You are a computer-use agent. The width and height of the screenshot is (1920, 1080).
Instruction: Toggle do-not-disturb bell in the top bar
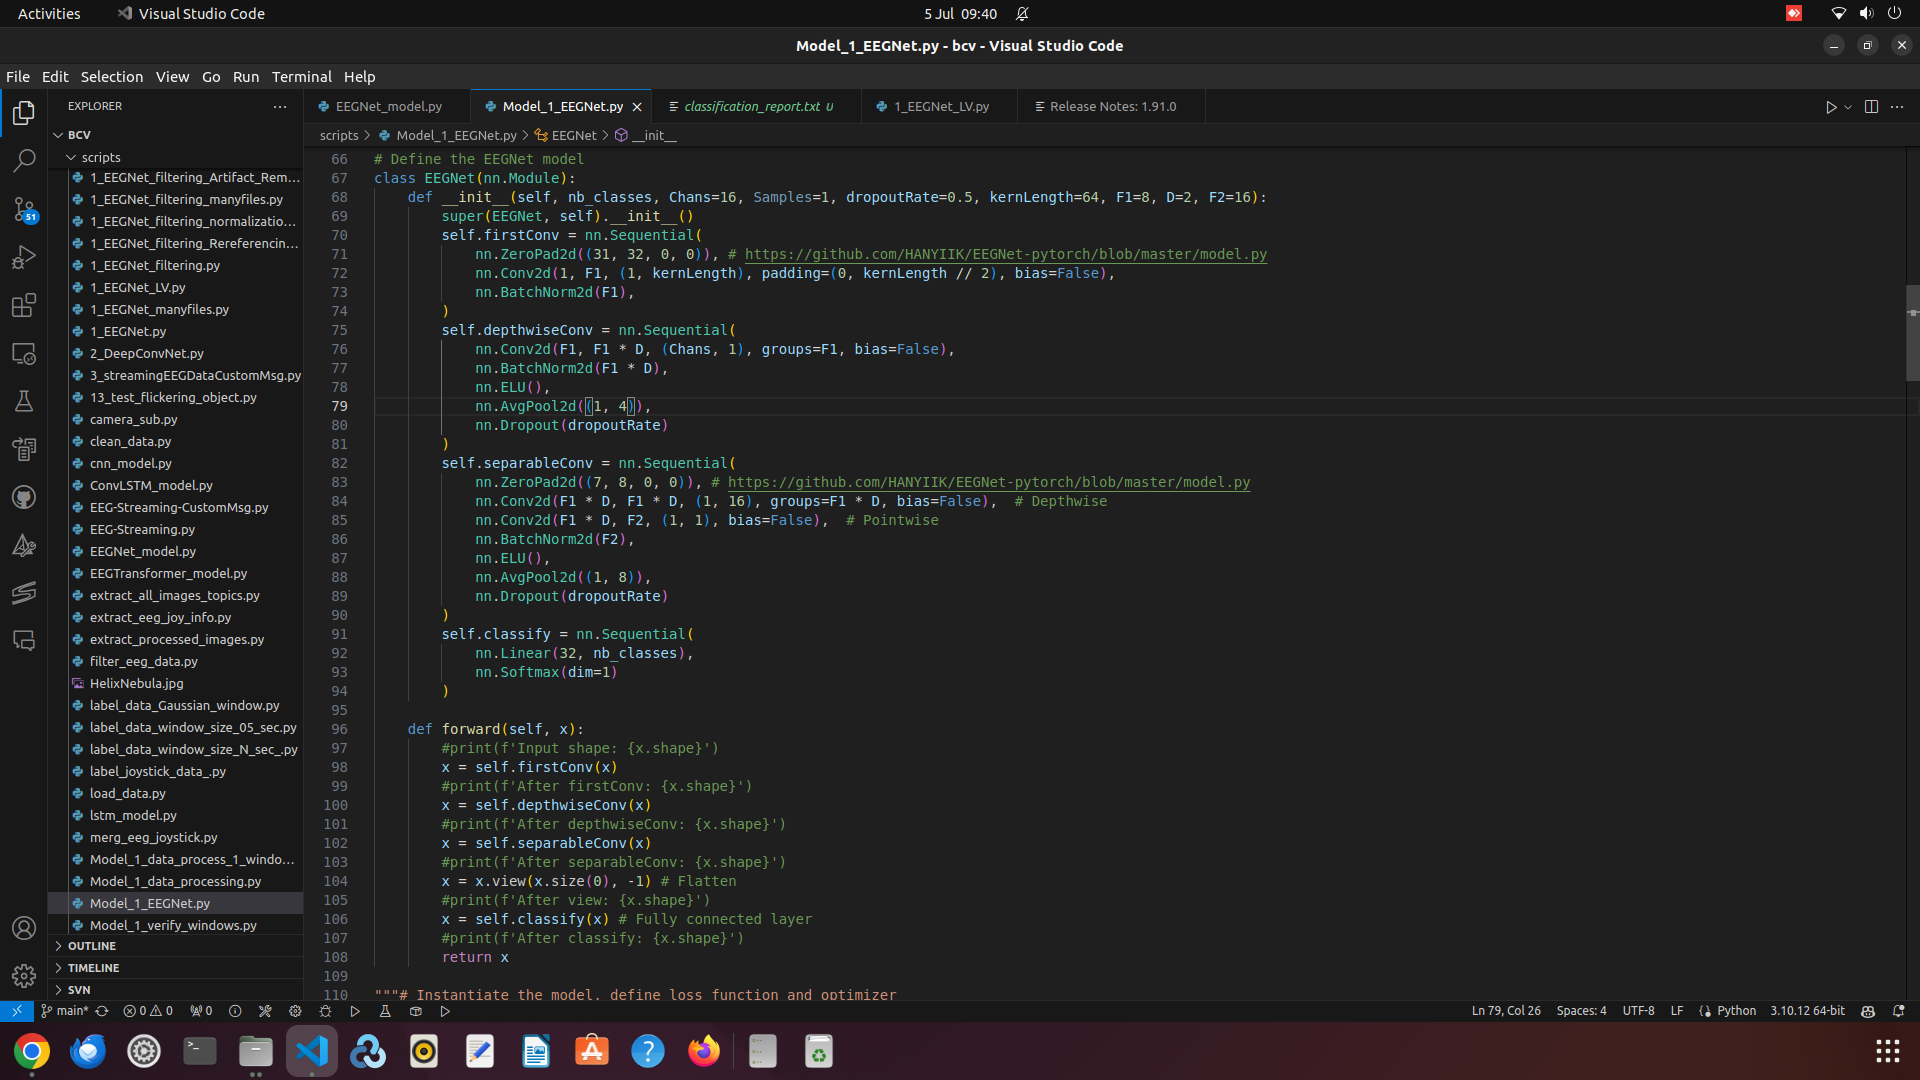(1023, 13)
